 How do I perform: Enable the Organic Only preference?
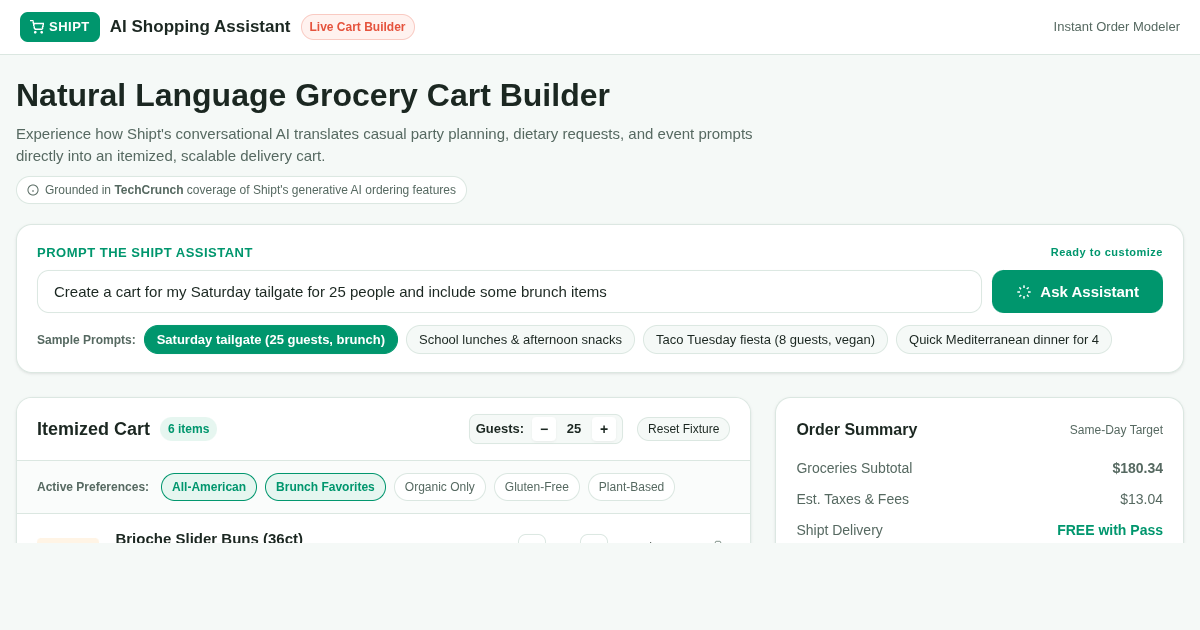[440, 487]
